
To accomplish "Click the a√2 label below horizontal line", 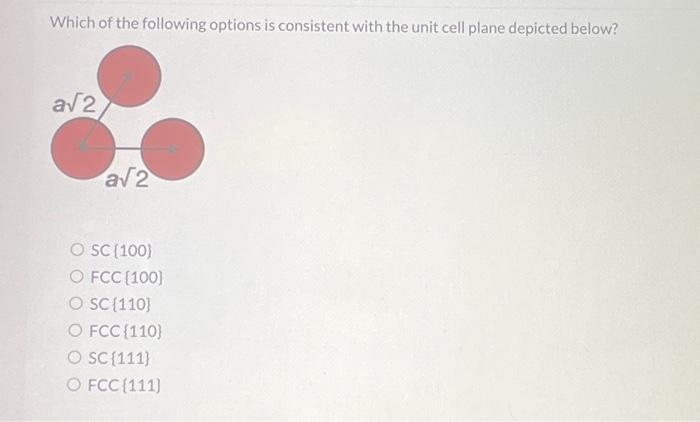I will coord(127,180).
